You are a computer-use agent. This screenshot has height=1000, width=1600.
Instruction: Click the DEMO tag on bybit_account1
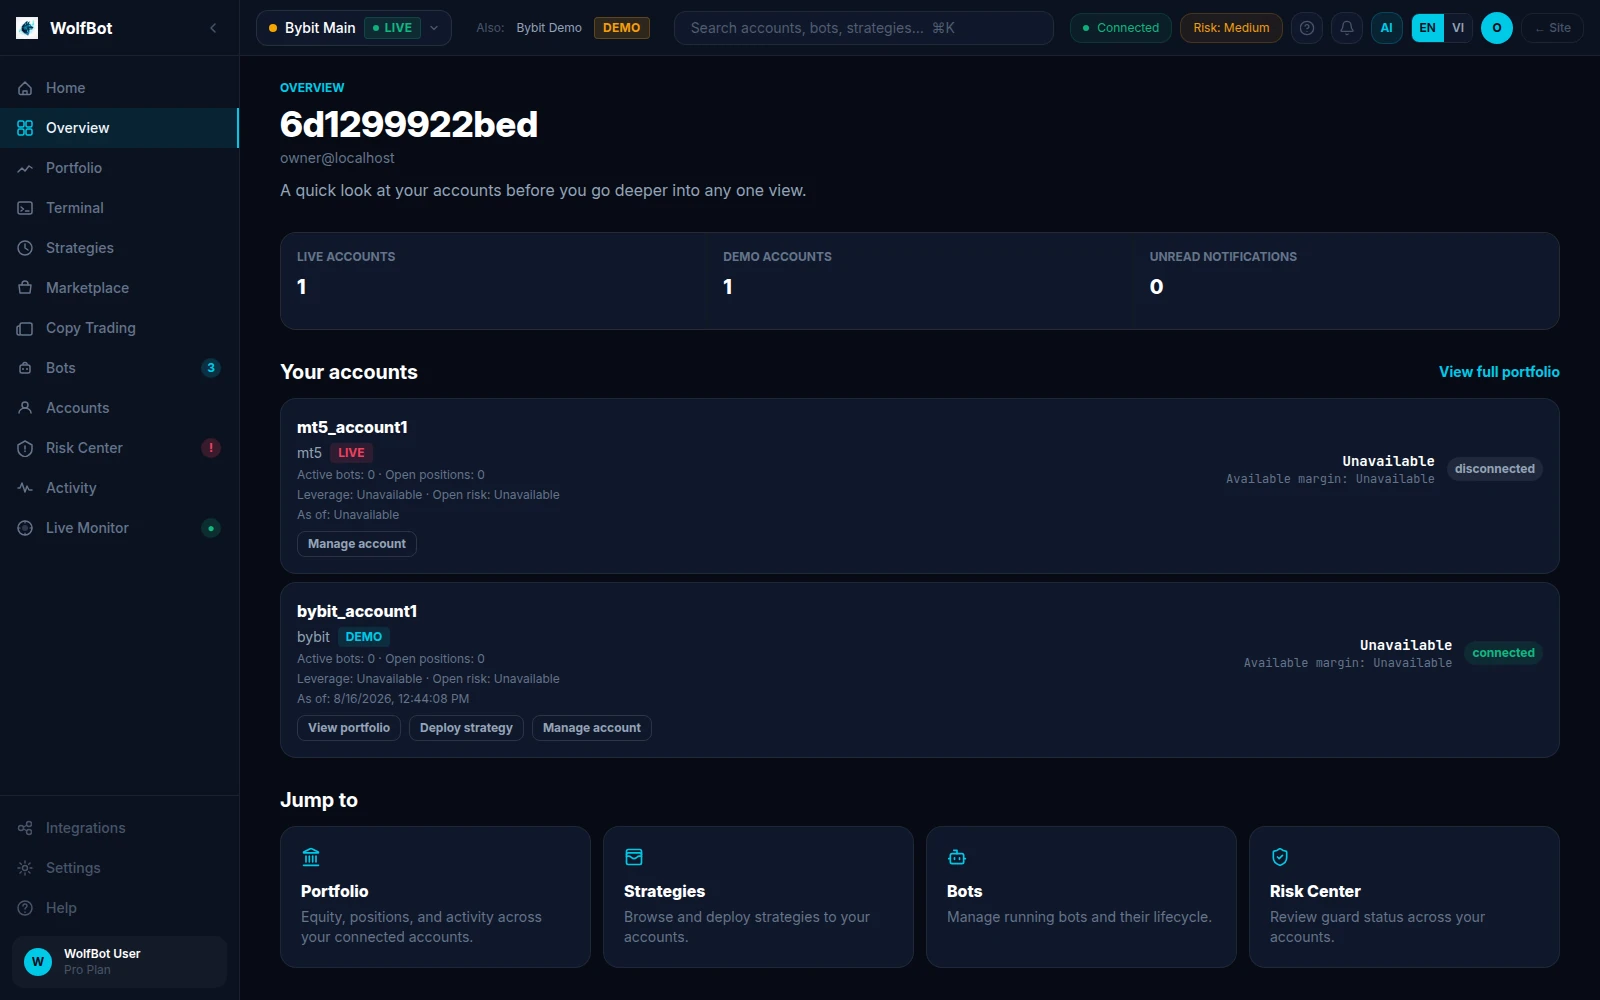click(364, 637)
